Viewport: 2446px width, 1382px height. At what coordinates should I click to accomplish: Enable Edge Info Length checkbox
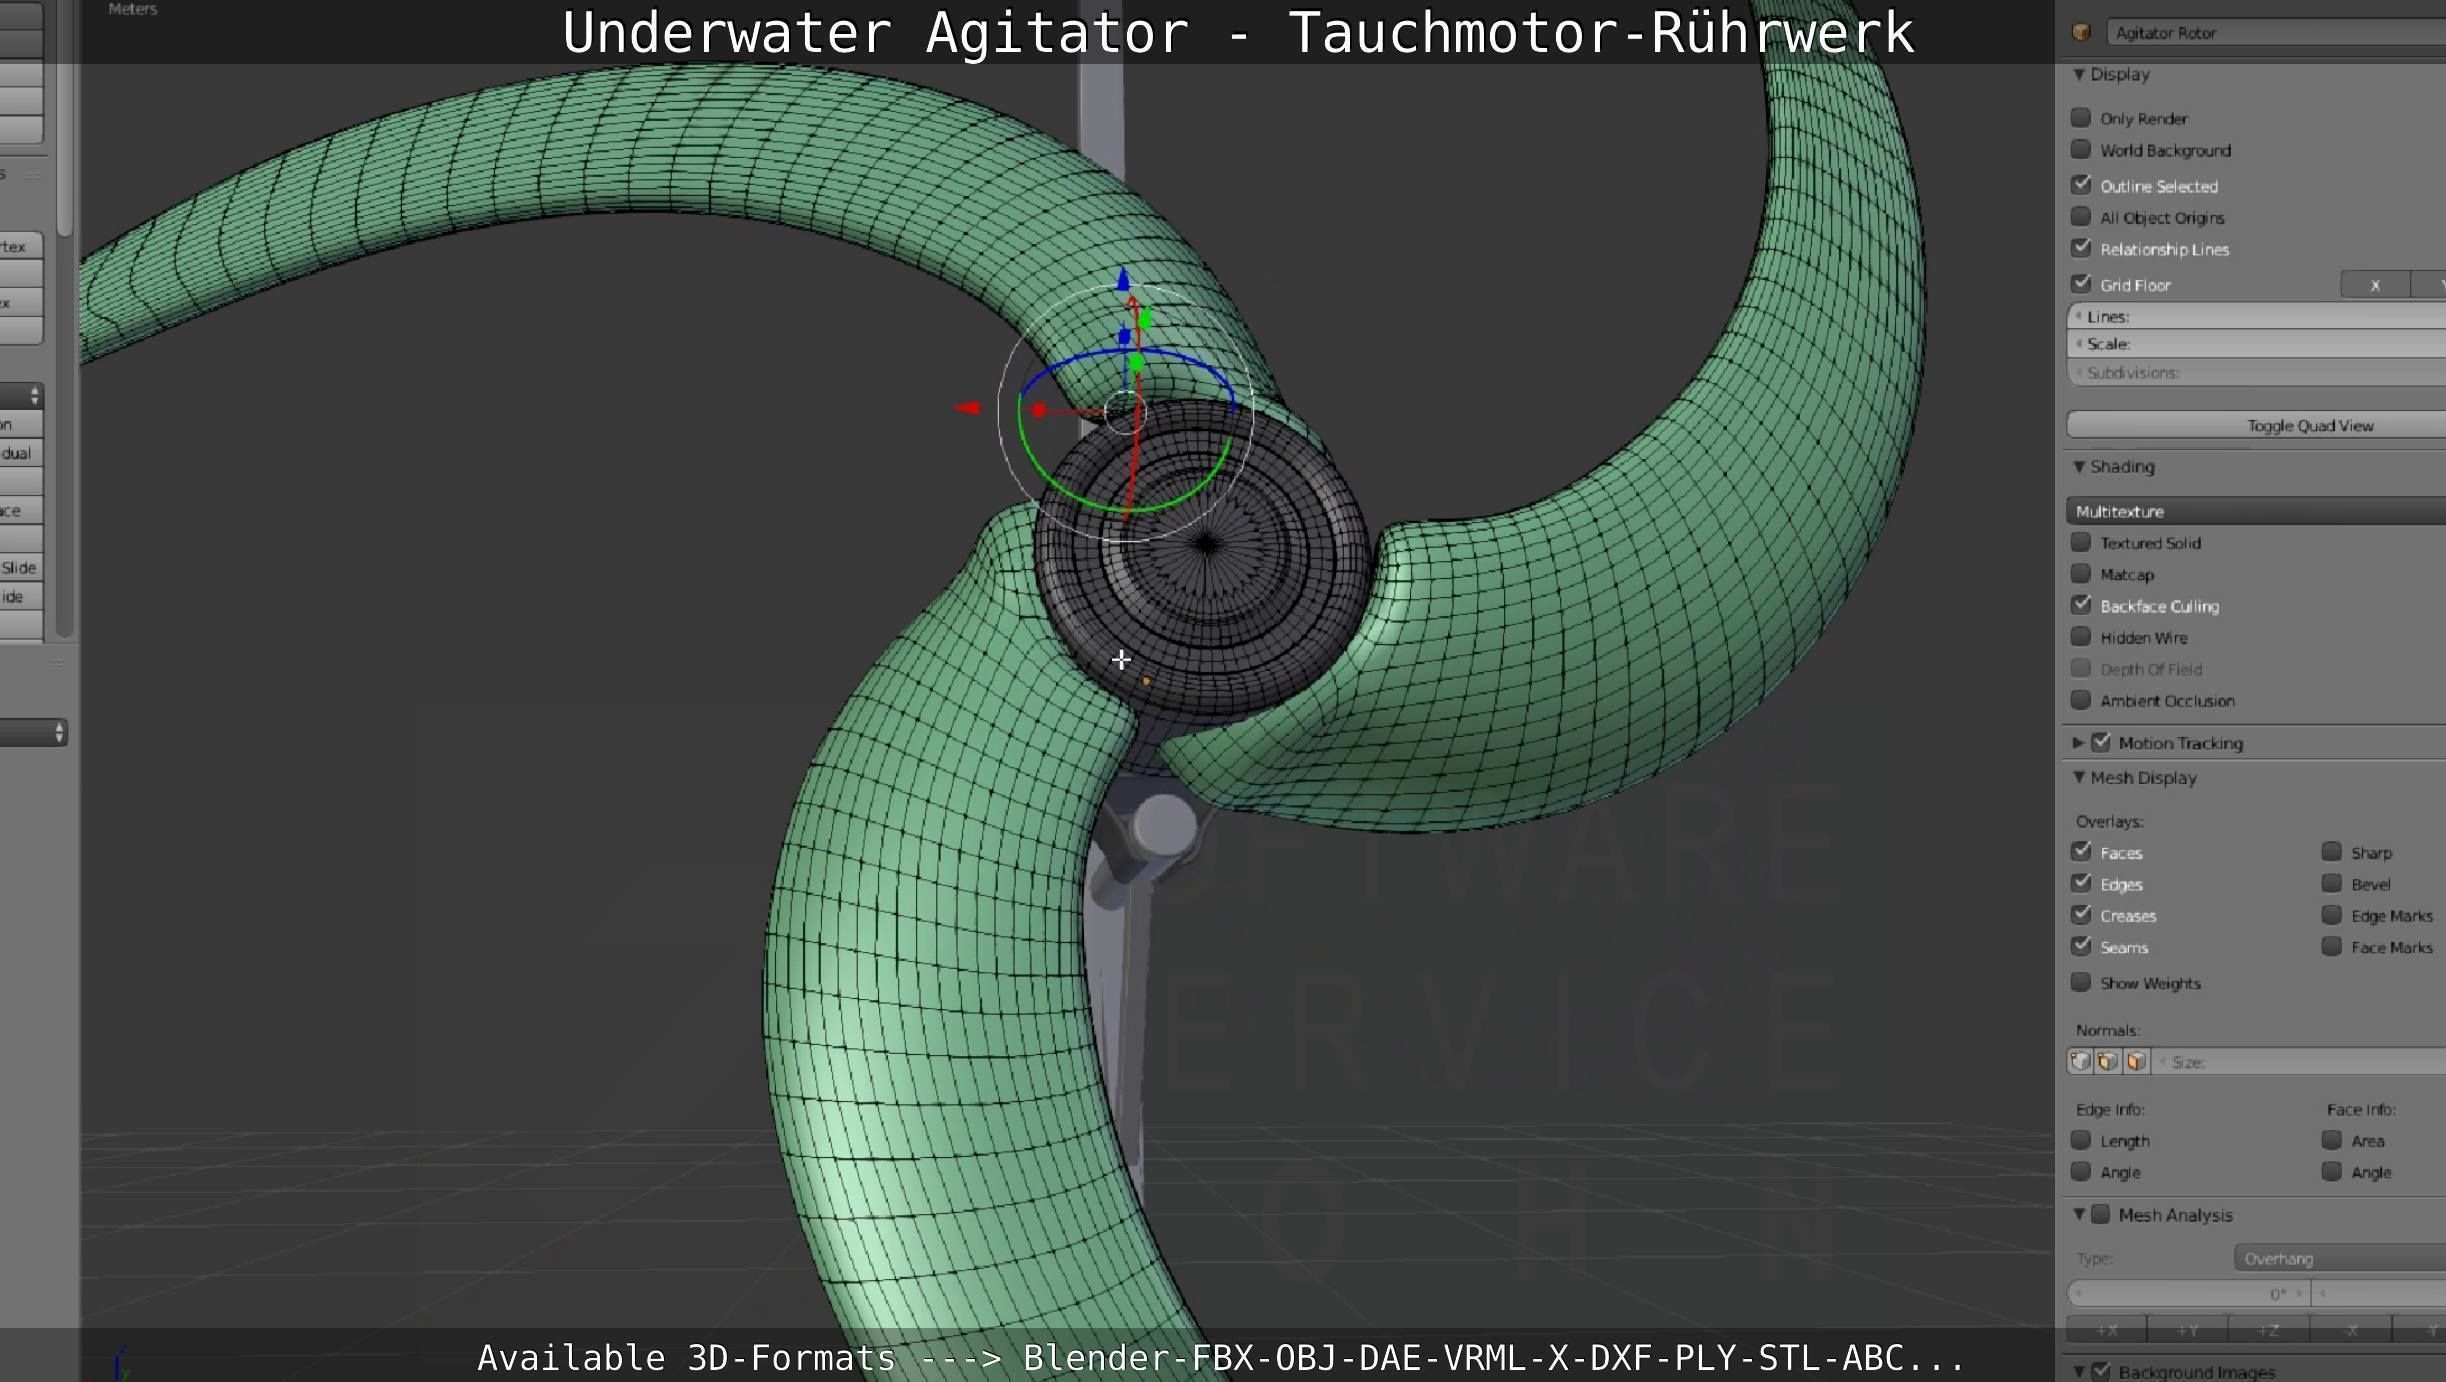[x=2081, y=1140]
